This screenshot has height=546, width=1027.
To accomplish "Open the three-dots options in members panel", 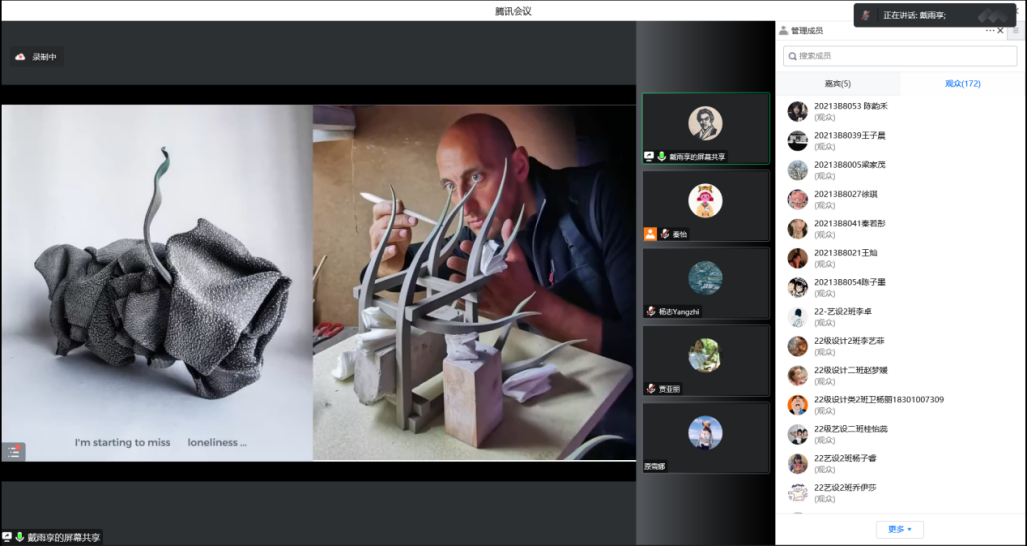I will (x=989, y=31).
